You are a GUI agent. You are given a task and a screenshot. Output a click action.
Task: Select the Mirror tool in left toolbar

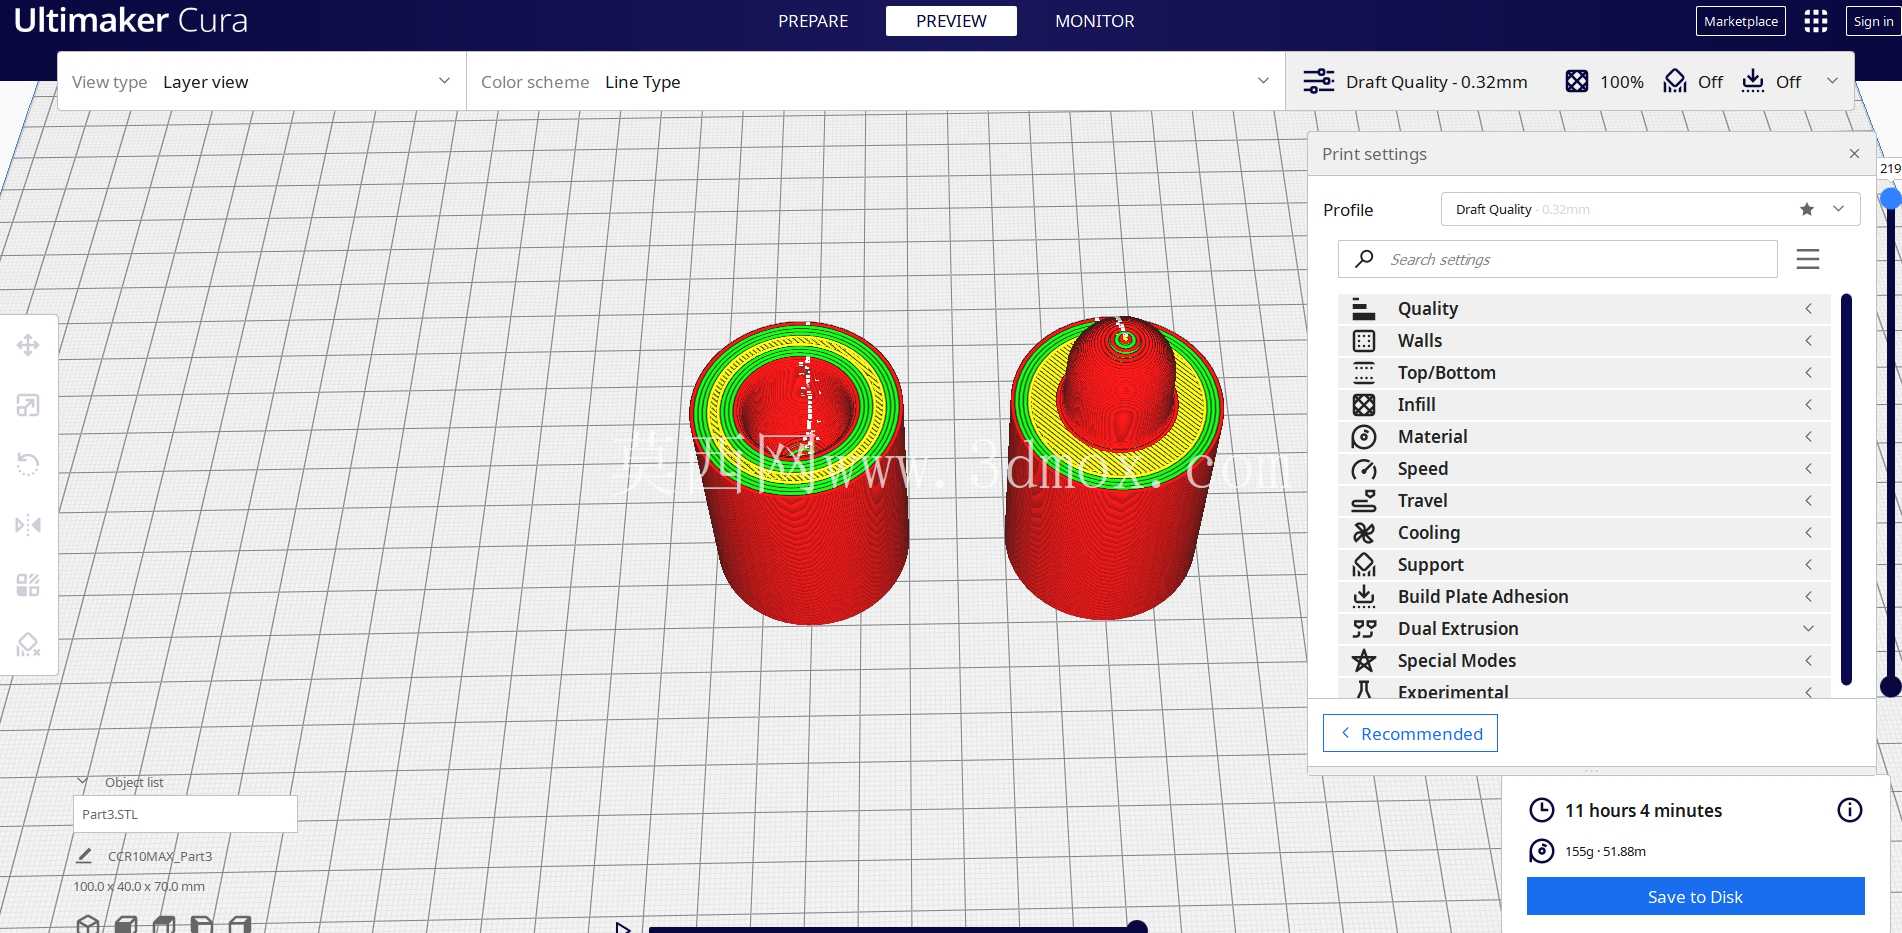click(x=28, y=525)
